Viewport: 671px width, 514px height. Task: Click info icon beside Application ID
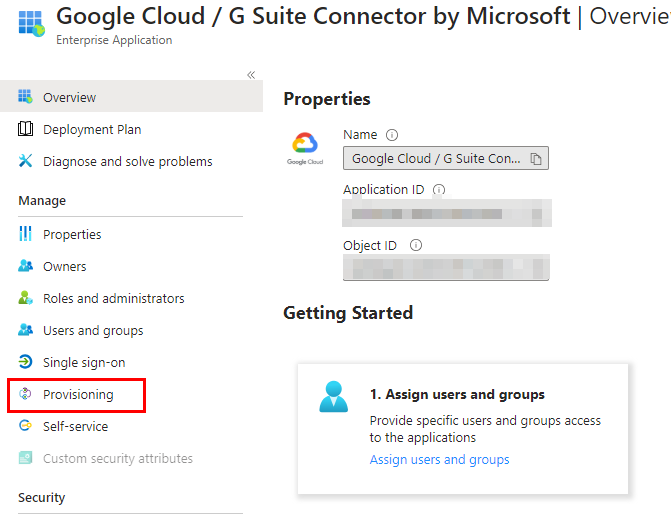coord(439,190)
